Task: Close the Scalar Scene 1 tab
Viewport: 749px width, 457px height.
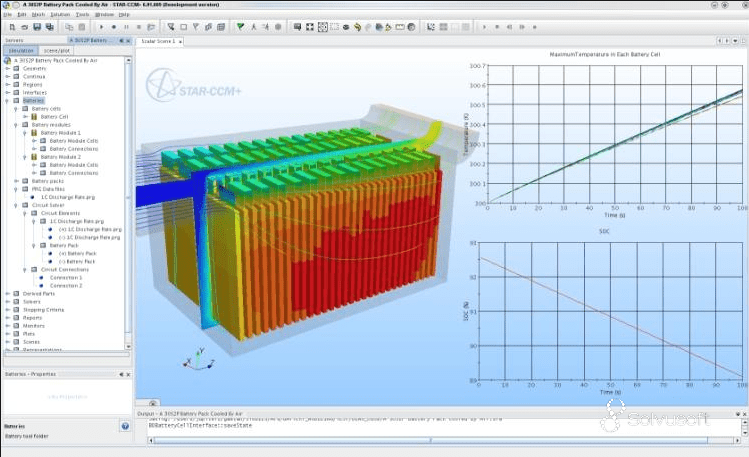Action: (x=180, y=42)
